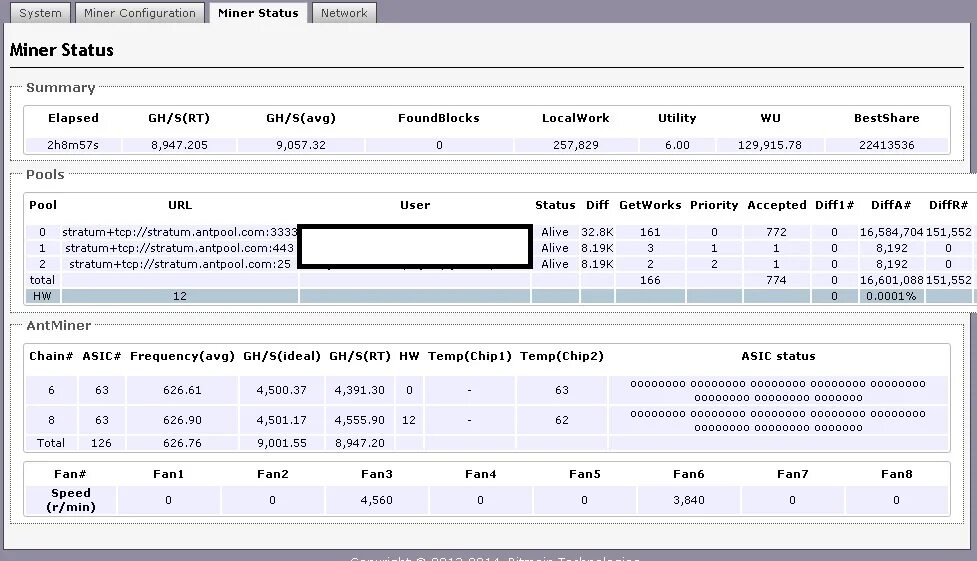977x561 pixels.
Task: Click WU value 129,915.78
Action: tap(770, 145)
